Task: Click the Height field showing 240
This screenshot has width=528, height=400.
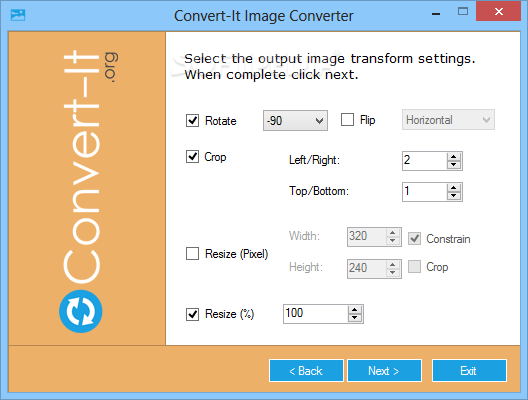Action: pos(367,269)
